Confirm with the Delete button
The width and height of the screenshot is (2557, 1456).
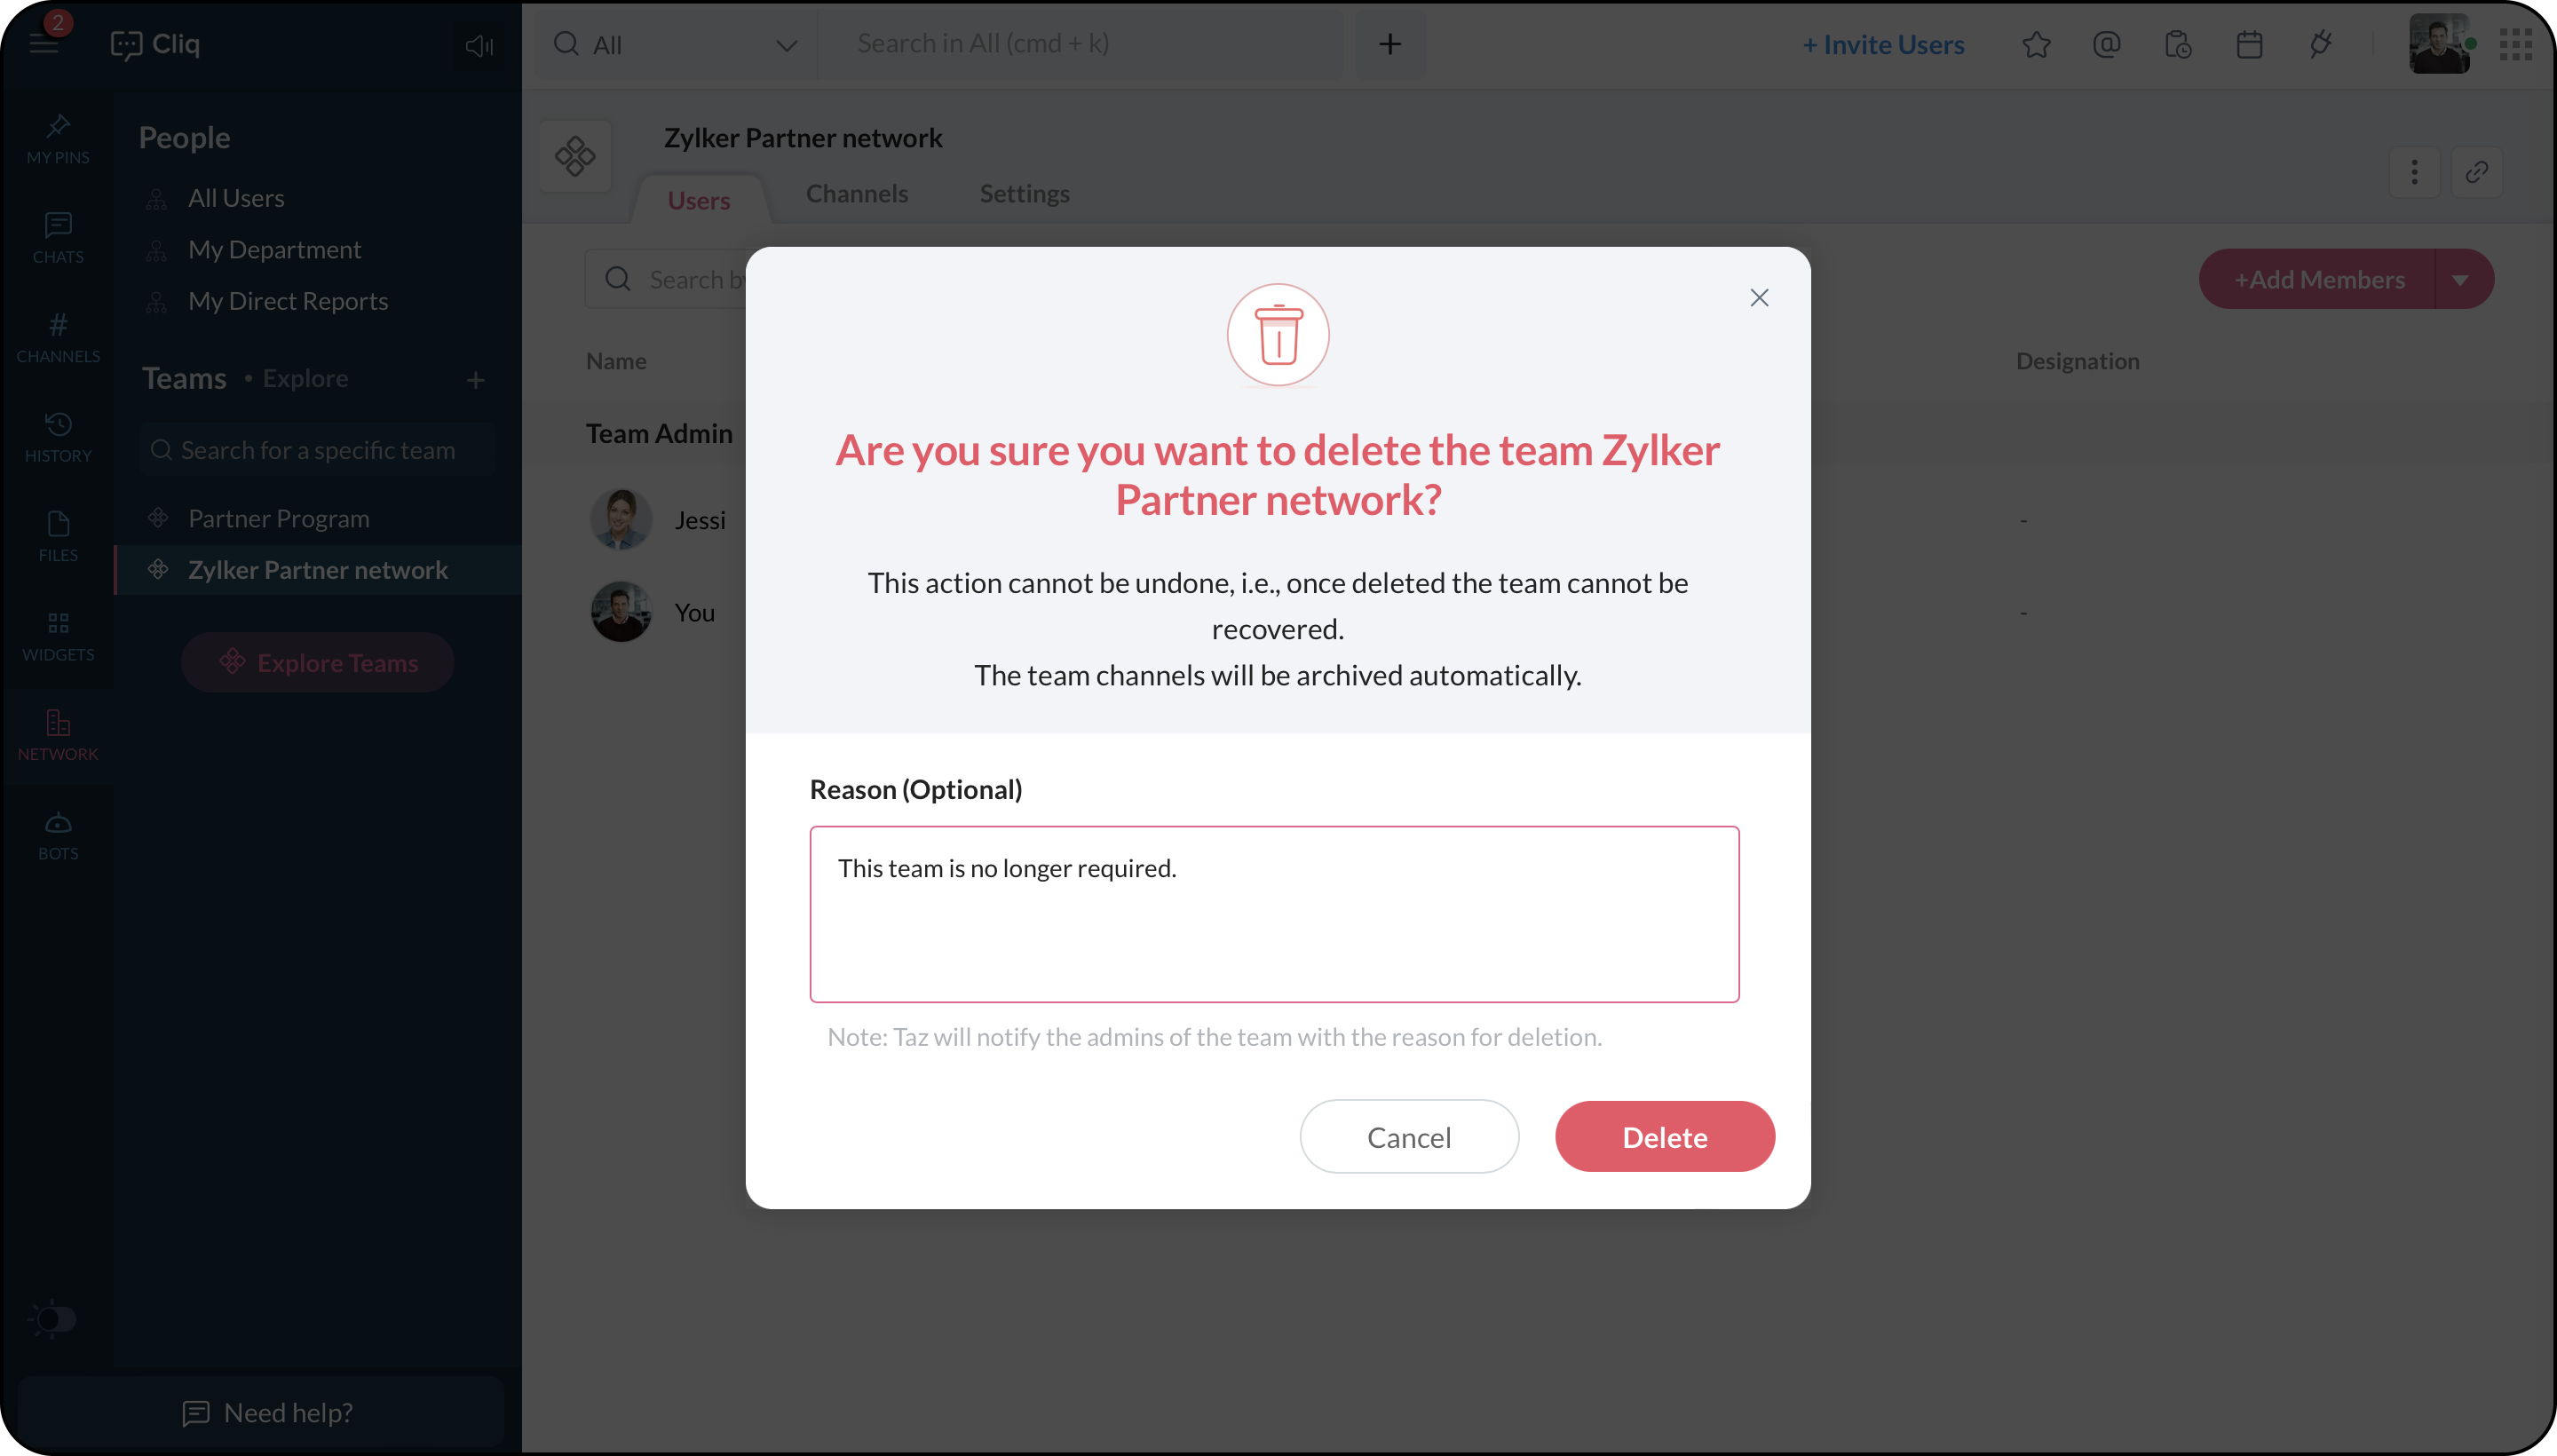1664,1137
